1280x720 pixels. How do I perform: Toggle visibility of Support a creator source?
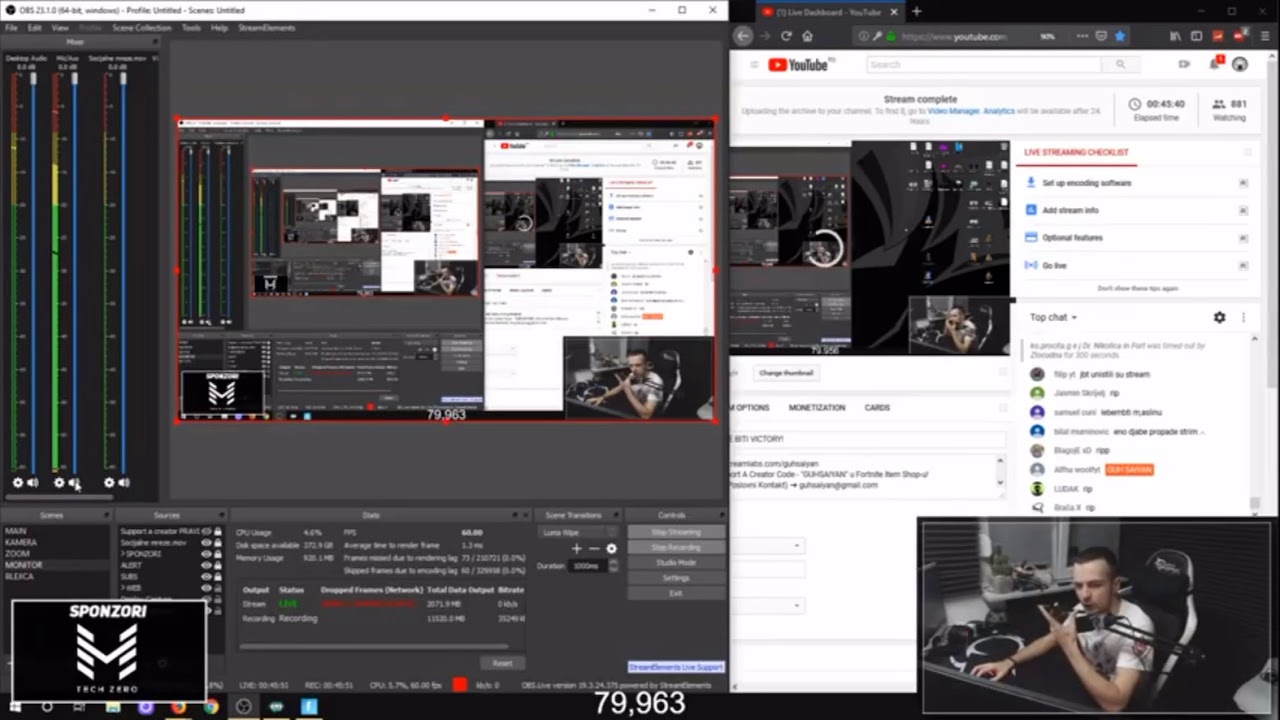(206, 531)
